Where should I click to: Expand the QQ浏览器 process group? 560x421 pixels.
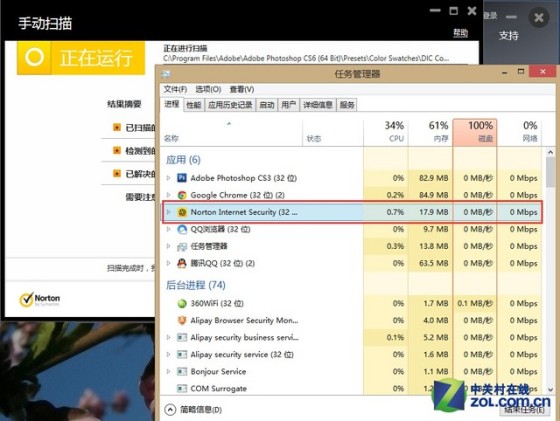(169, 229)
